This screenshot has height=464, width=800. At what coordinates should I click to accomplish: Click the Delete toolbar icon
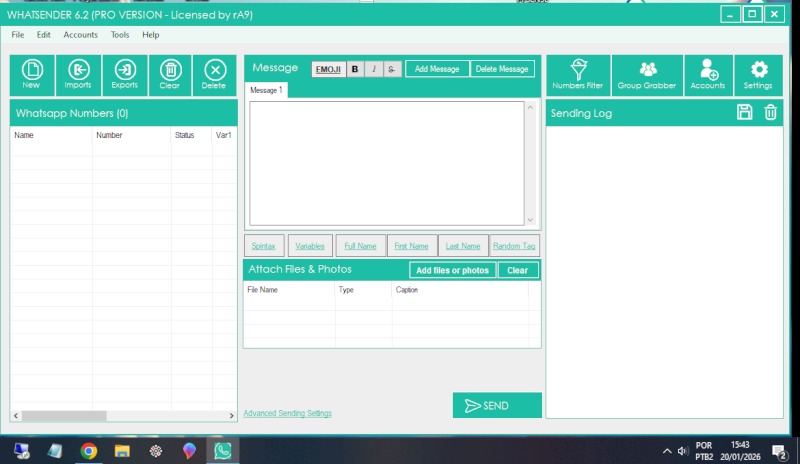click(x=214, y=76)
